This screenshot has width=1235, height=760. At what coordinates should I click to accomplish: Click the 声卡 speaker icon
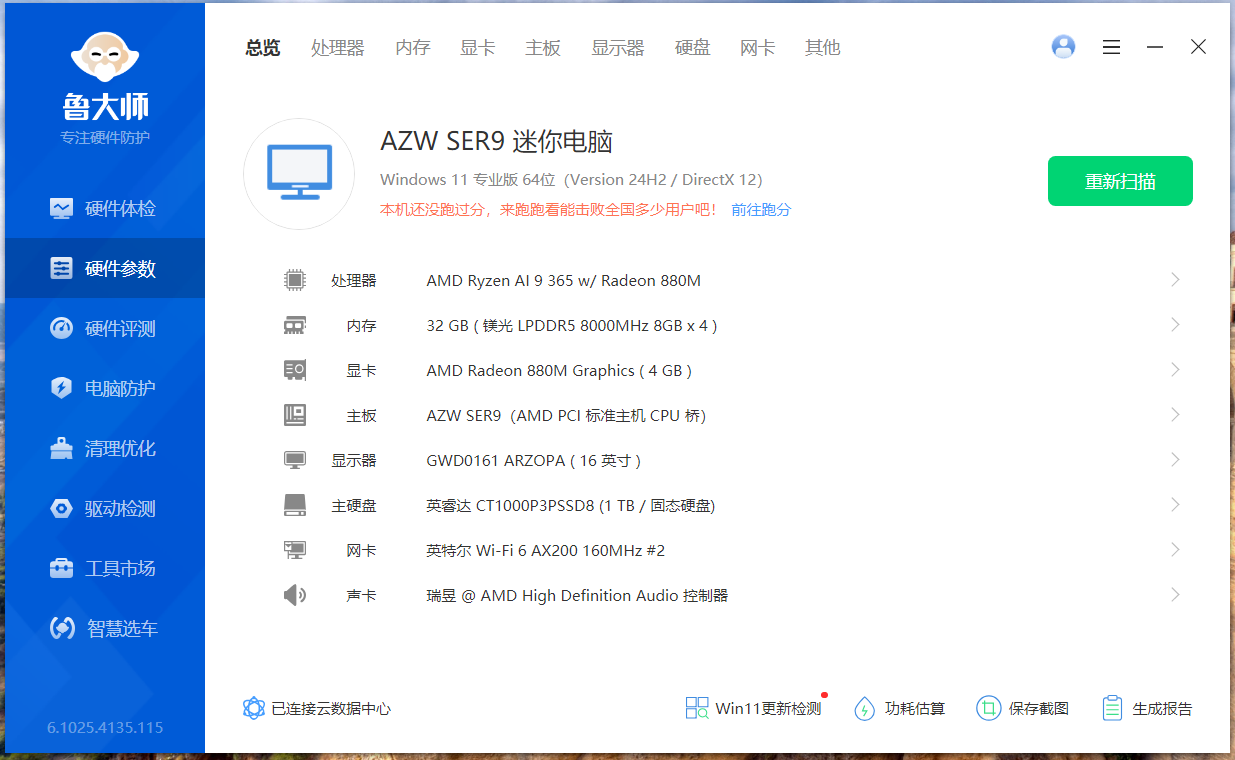click(x=294, y=595)
